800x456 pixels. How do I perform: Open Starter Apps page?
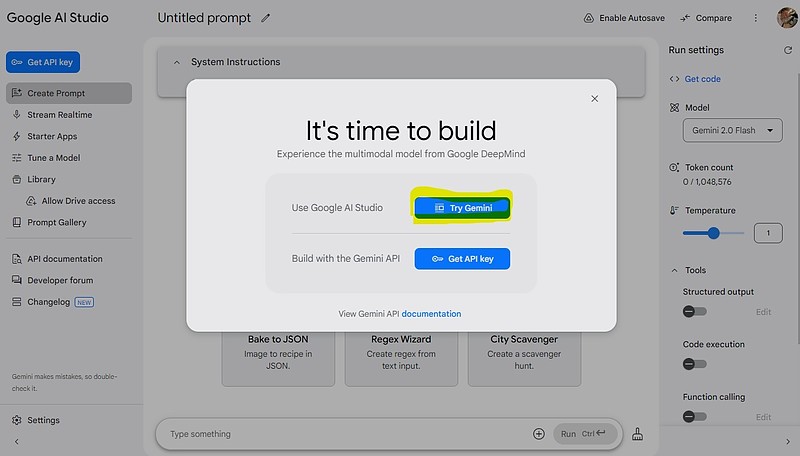[69, 136]
